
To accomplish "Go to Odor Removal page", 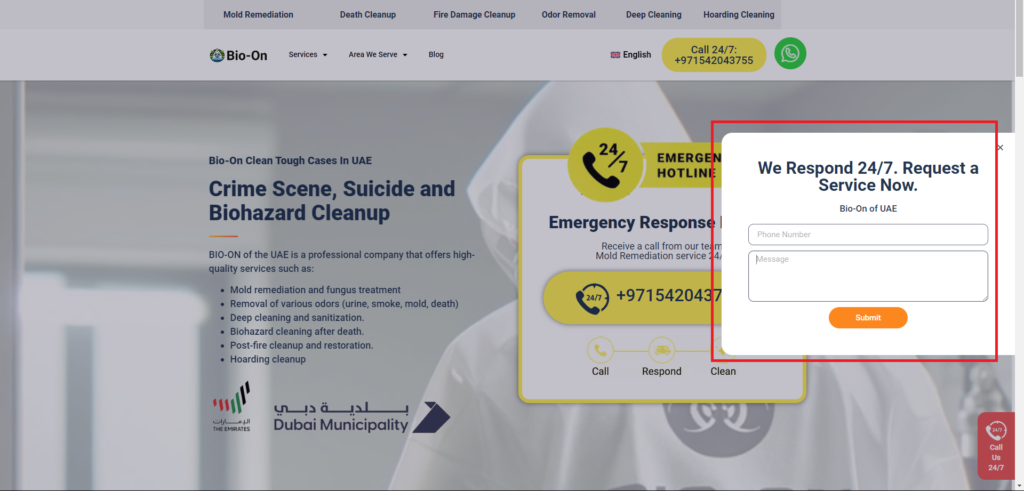I will [x=569, y=14].
